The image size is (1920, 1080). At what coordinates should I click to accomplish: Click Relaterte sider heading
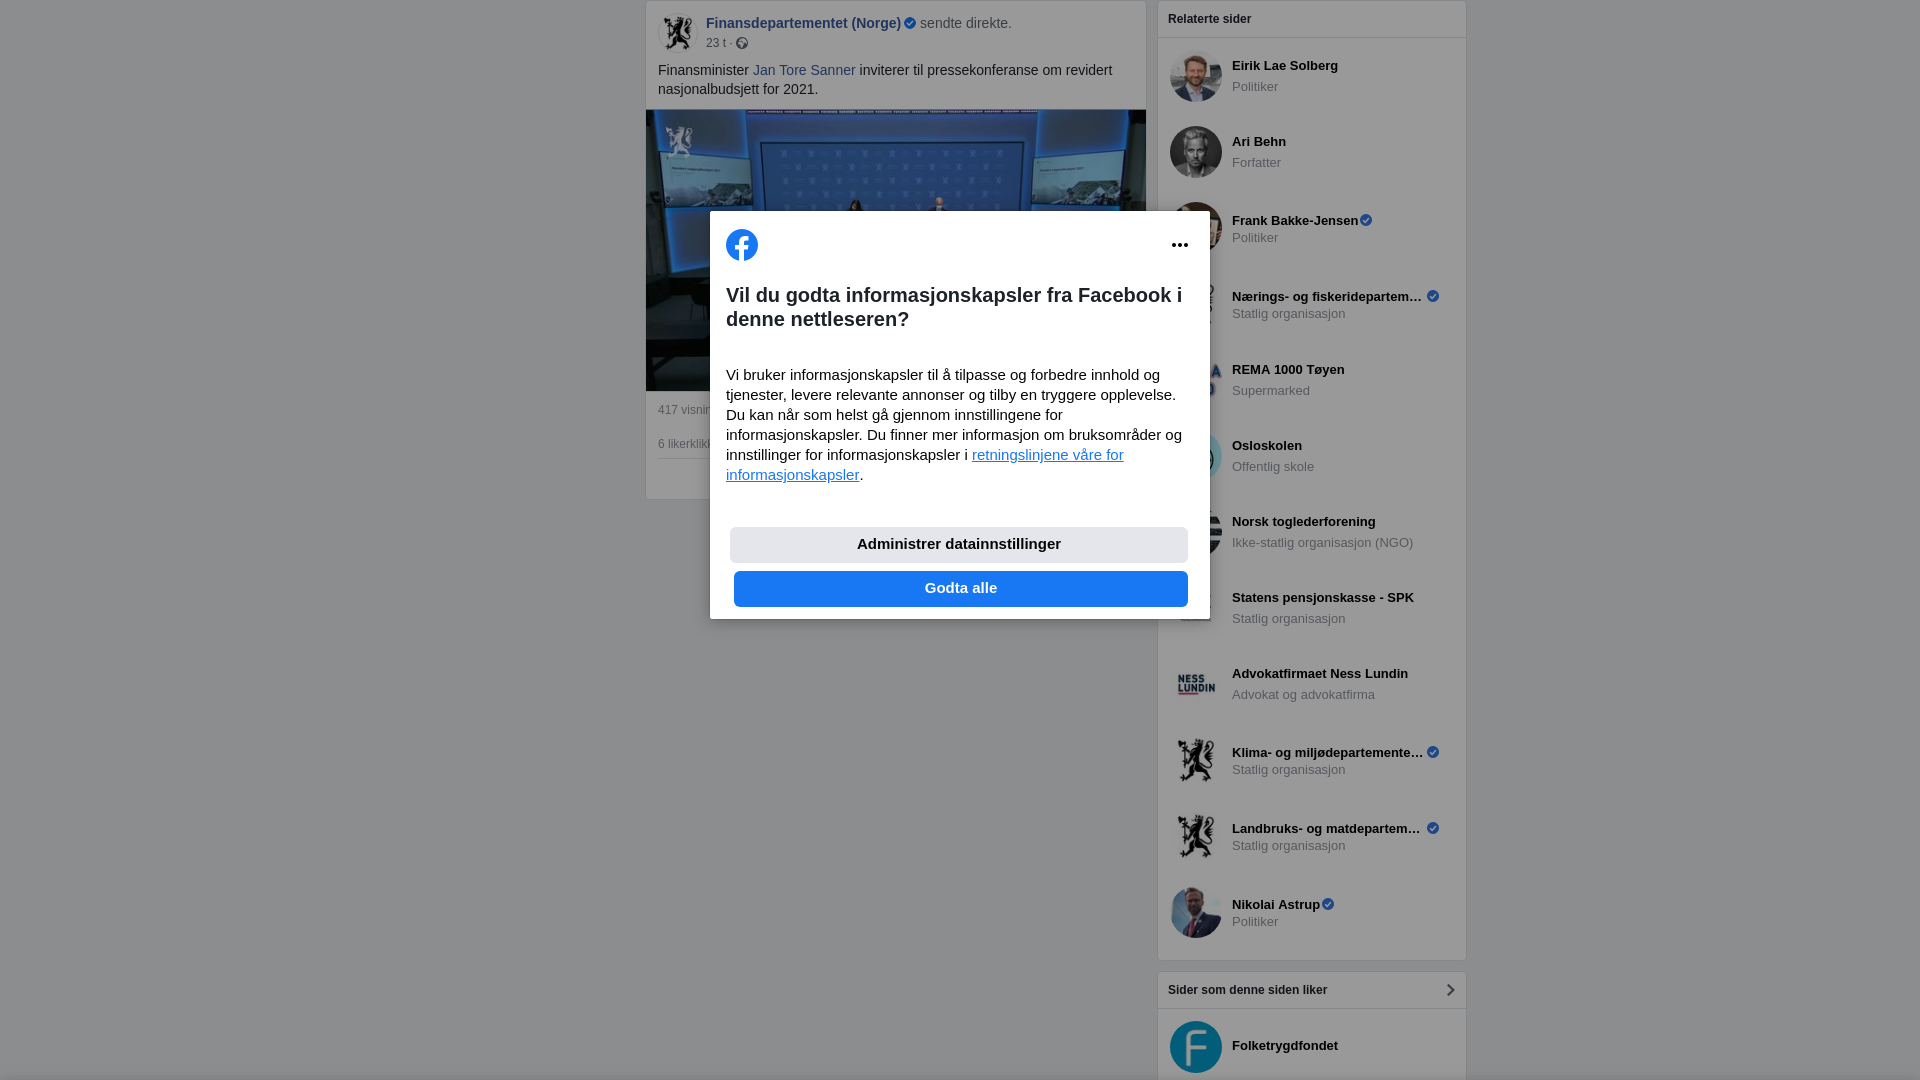pyautogui.click(x=1209, y=19)
